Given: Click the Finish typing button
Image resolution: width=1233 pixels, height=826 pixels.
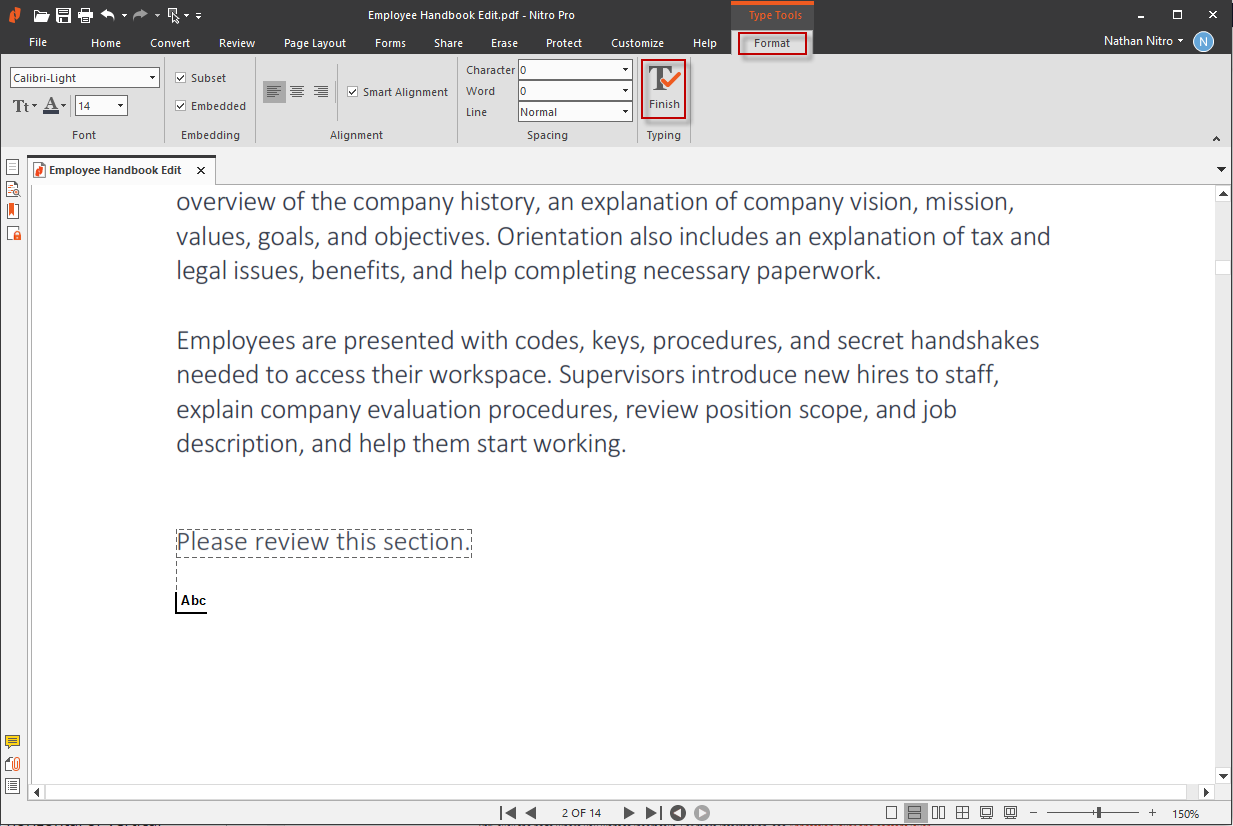Looking at the screenshot, I should tap(663, 88).
